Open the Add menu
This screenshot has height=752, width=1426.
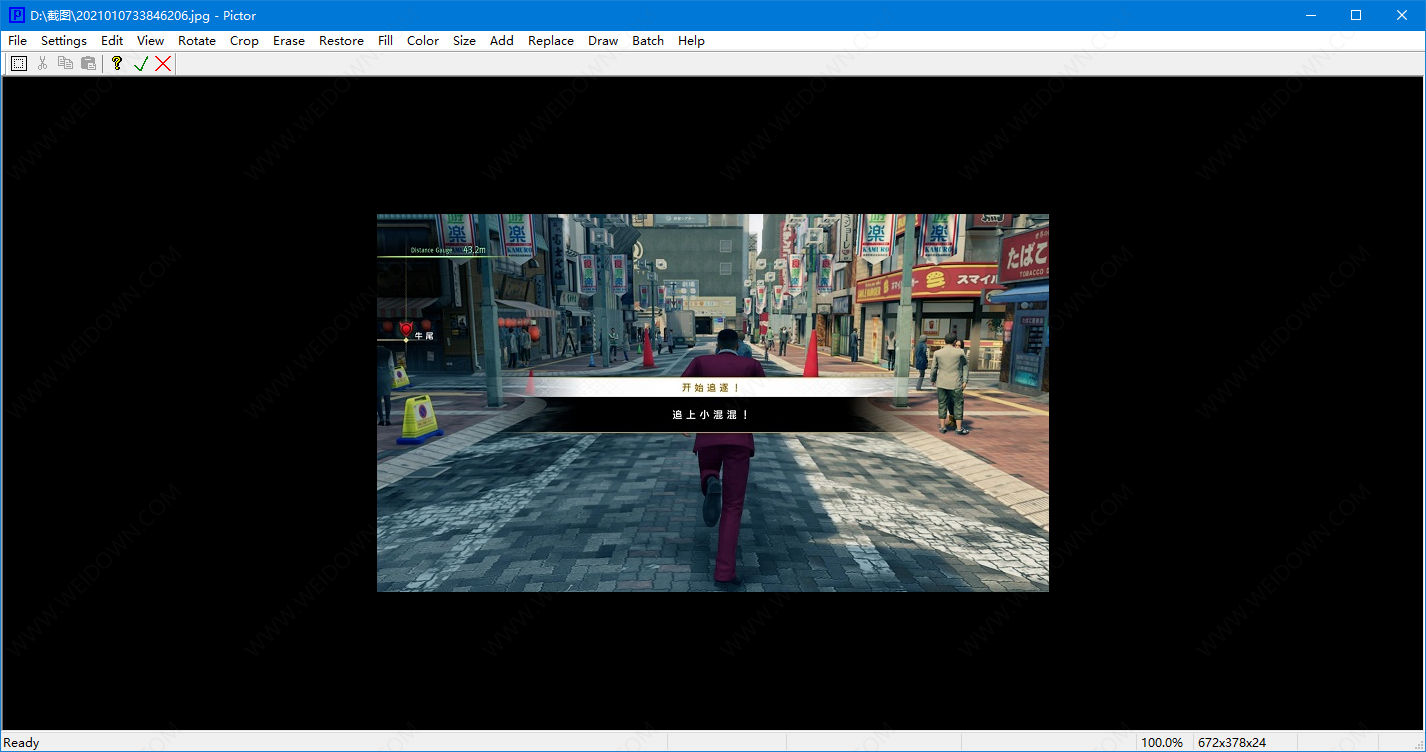click(x=502, y=41)
